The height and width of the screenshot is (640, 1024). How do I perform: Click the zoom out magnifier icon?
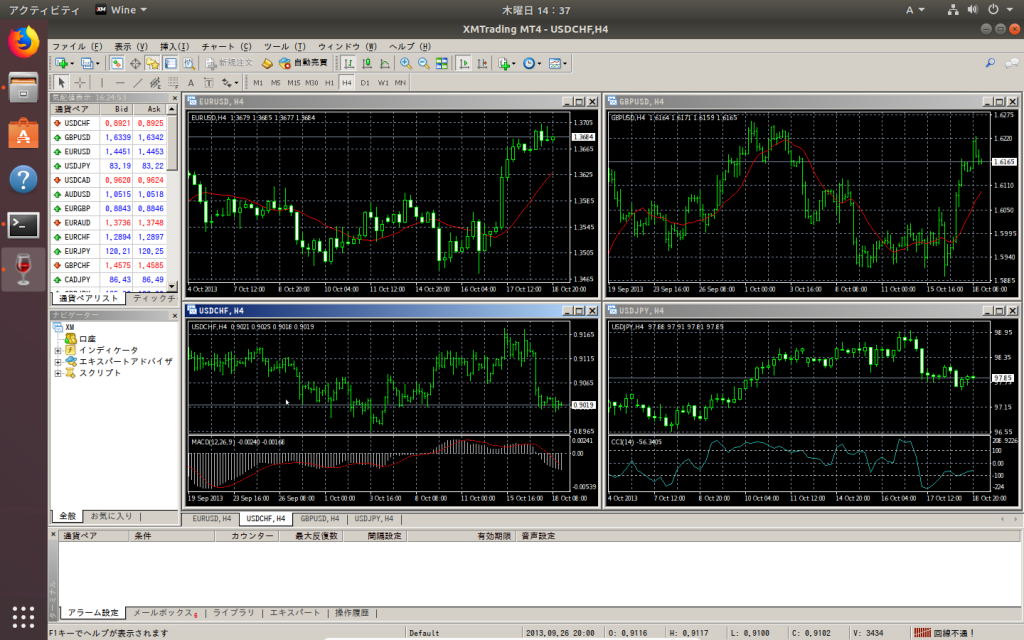[423, 63]
